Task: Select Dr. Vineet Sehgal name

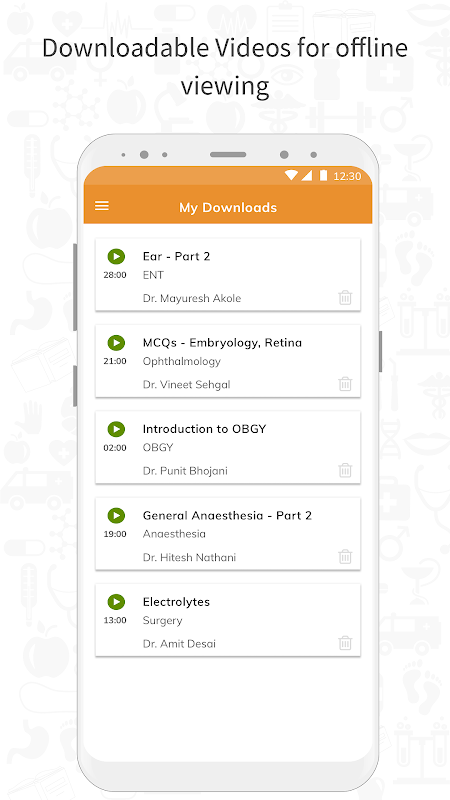Action: (187, 385)
